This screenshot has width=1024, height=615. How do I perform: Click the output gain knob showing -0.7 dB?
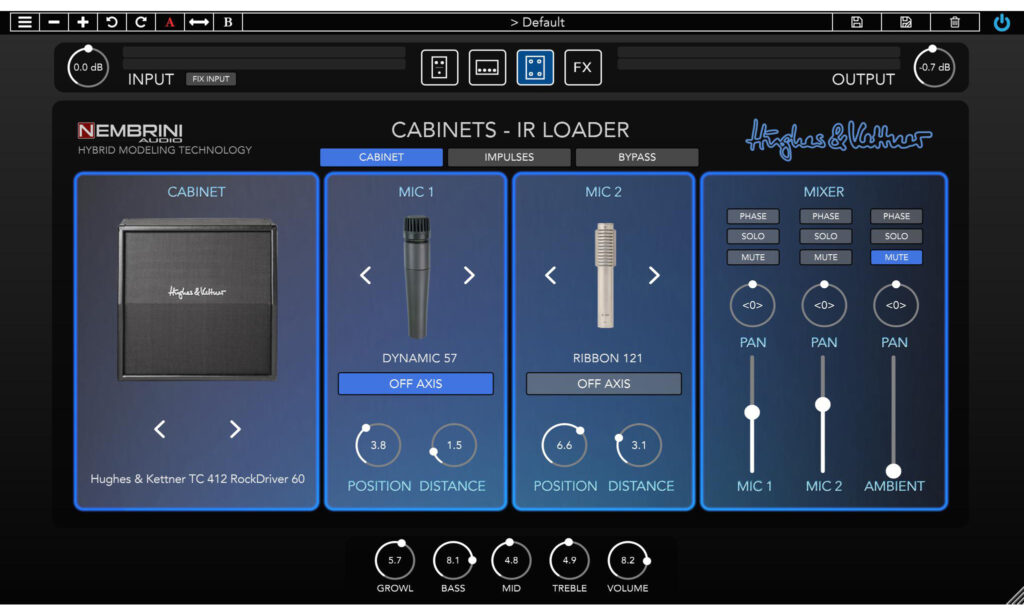click(x=934, y=67)
